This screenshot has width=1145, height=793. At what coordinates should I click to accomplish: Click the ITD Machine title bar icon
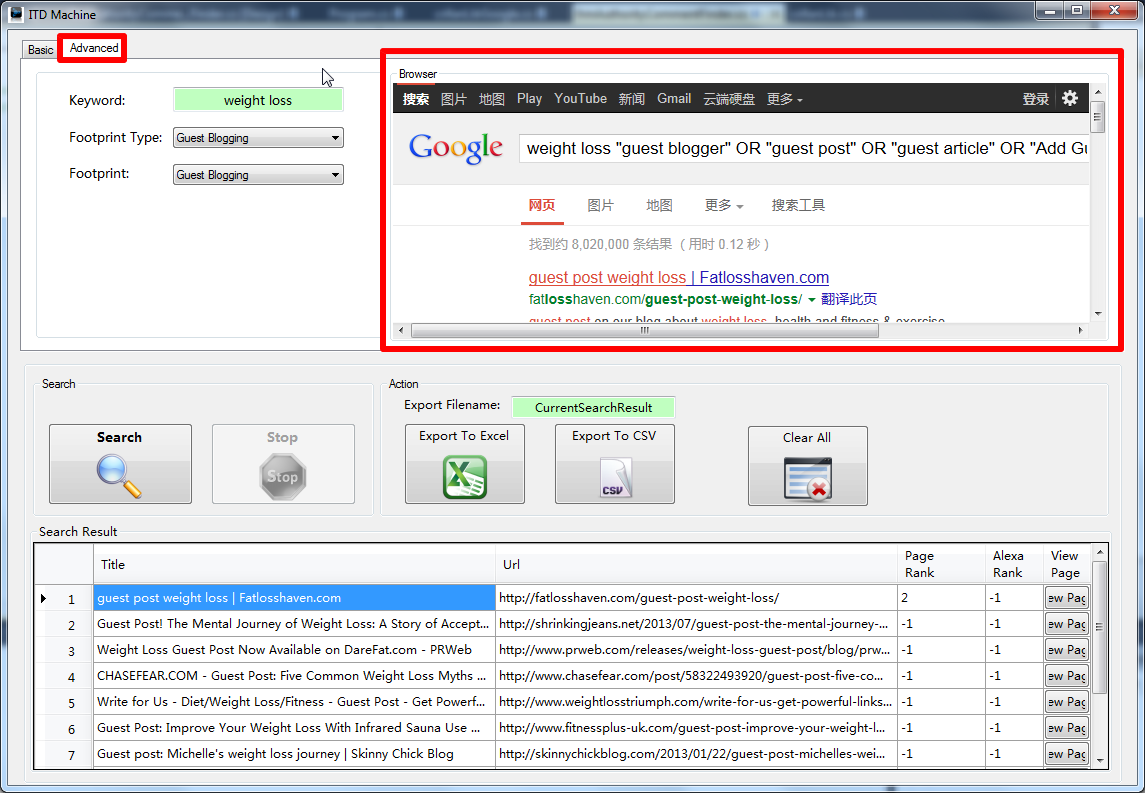click(15, 14)
